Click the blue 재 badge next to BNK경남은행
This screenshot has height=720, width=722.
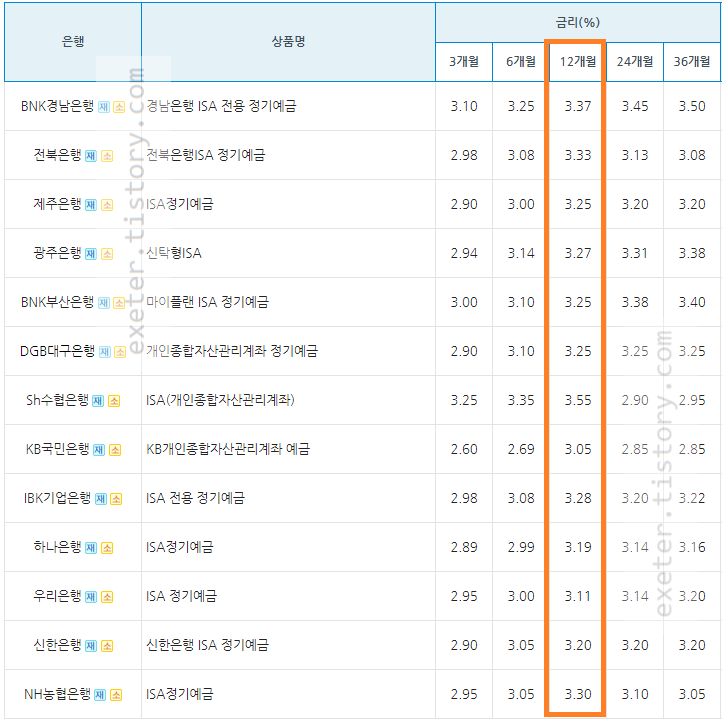pyautogui.click(x=104, y=107)
